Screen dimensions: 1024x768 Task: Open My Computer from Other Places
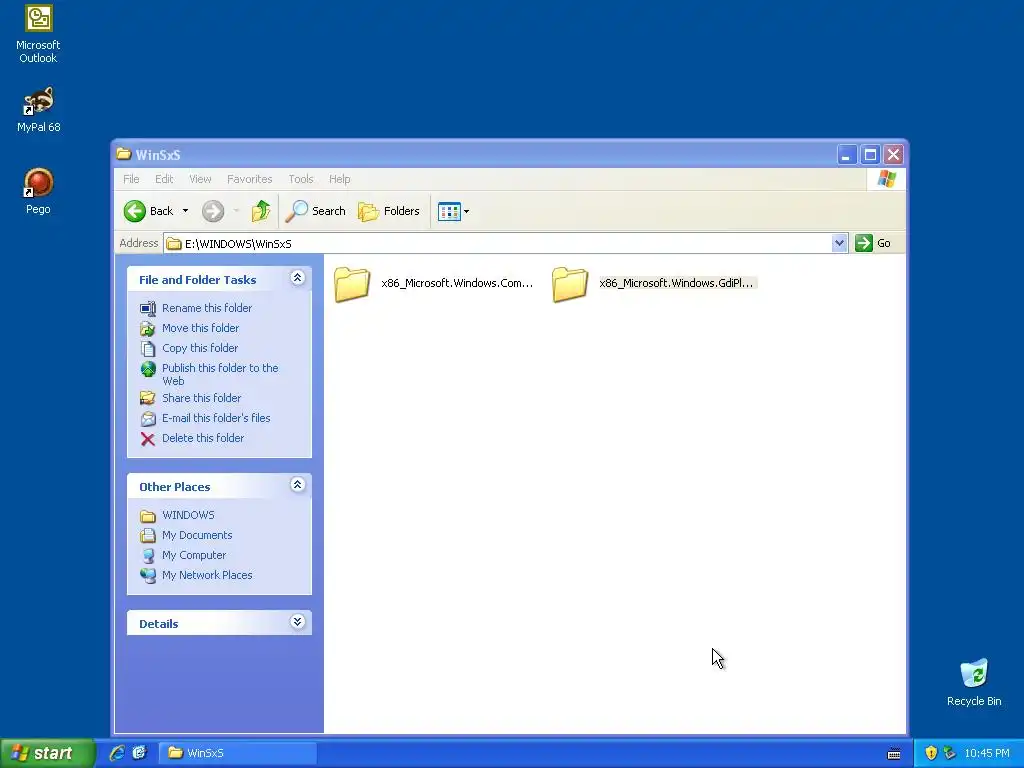point(194,555)
